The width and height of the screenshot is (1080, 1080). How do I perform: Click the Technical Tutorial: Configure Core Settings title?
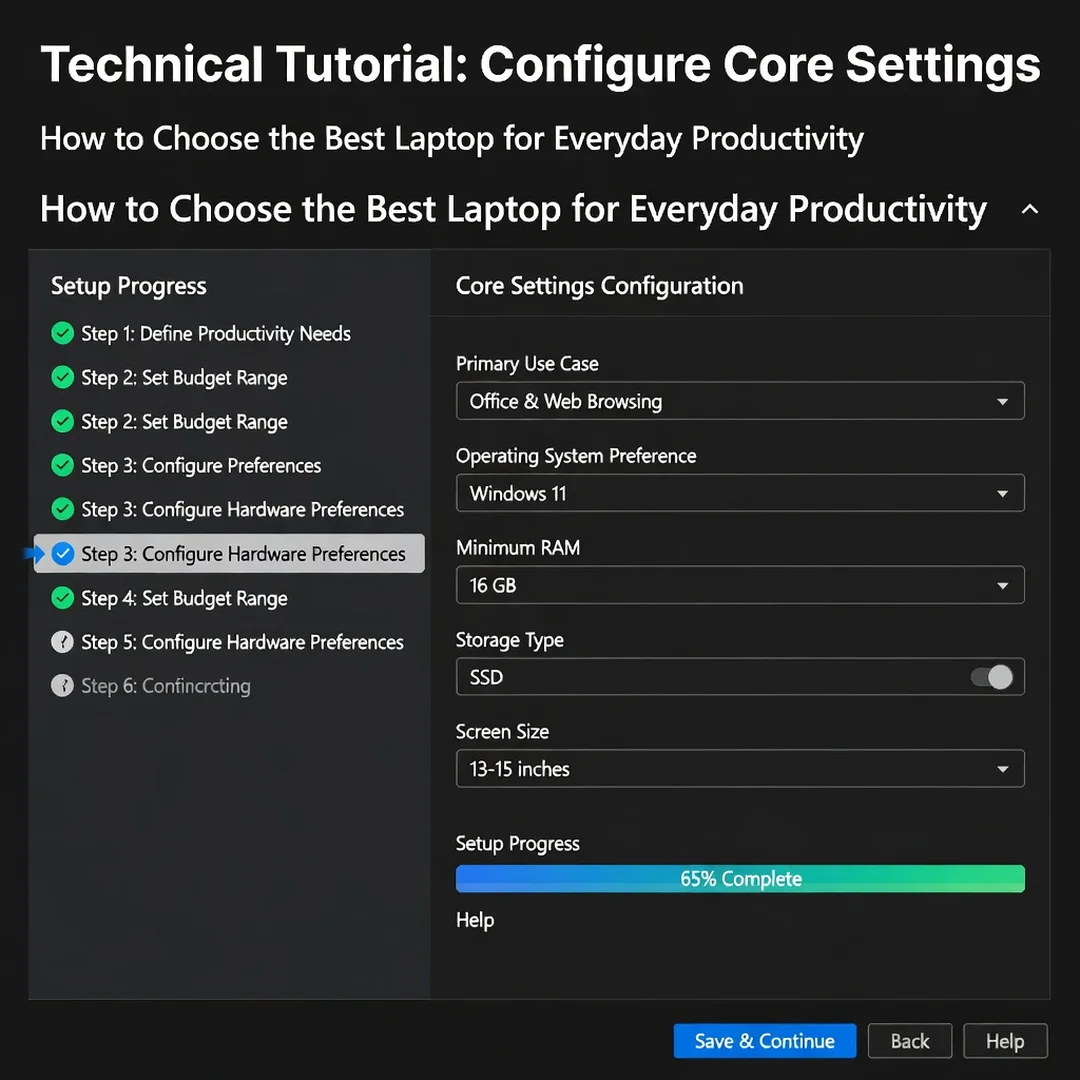540,65
